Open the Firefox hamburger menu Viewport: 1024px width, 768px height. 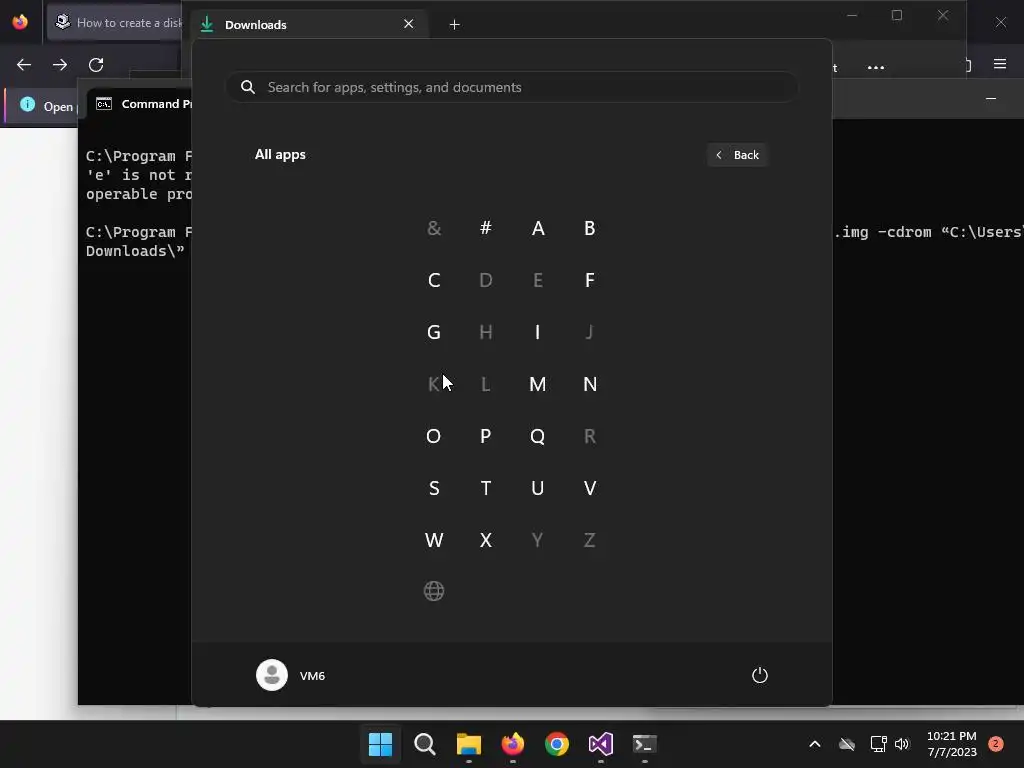(1000, 64)
